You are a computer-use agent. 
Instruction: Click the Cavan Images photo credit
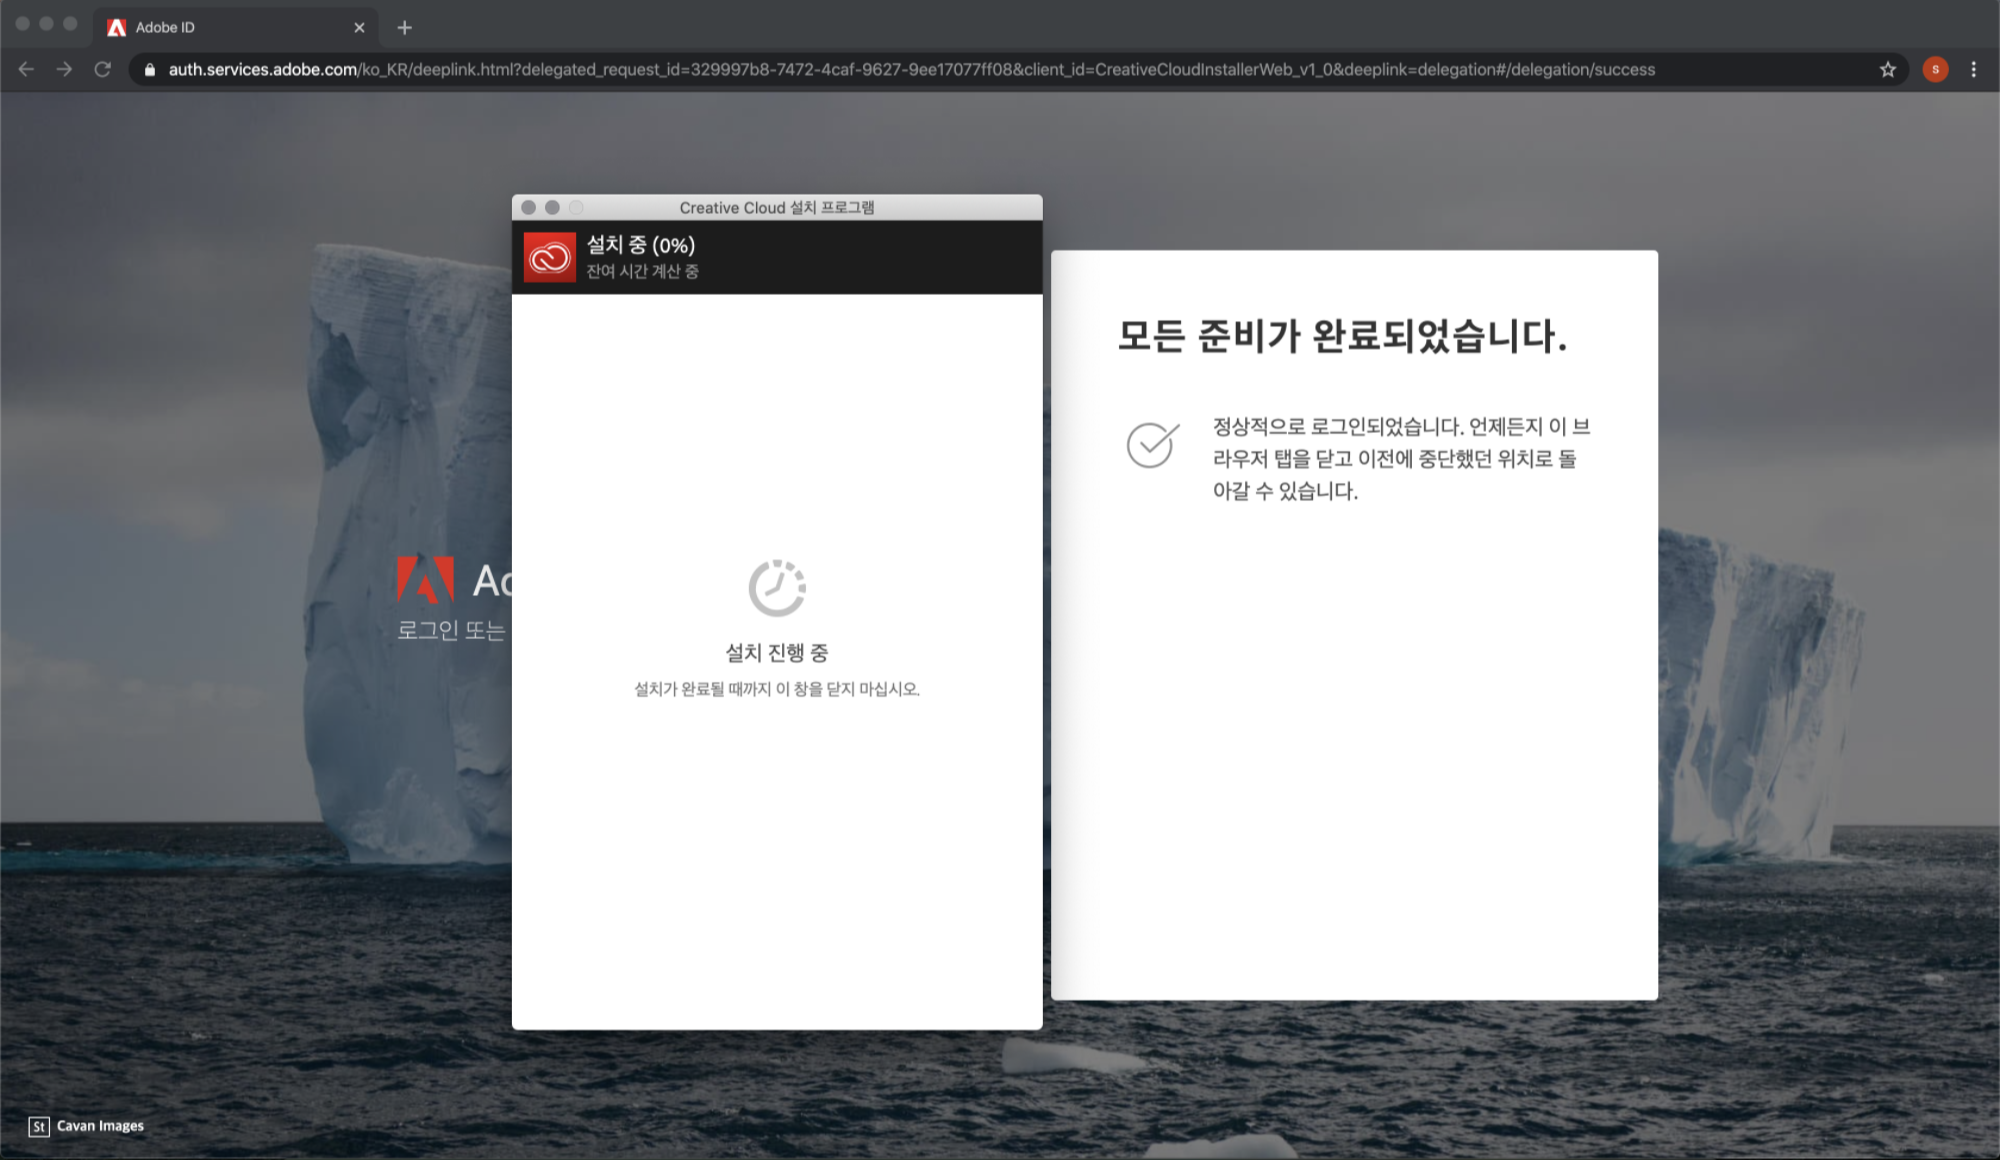pos(100,1126)
